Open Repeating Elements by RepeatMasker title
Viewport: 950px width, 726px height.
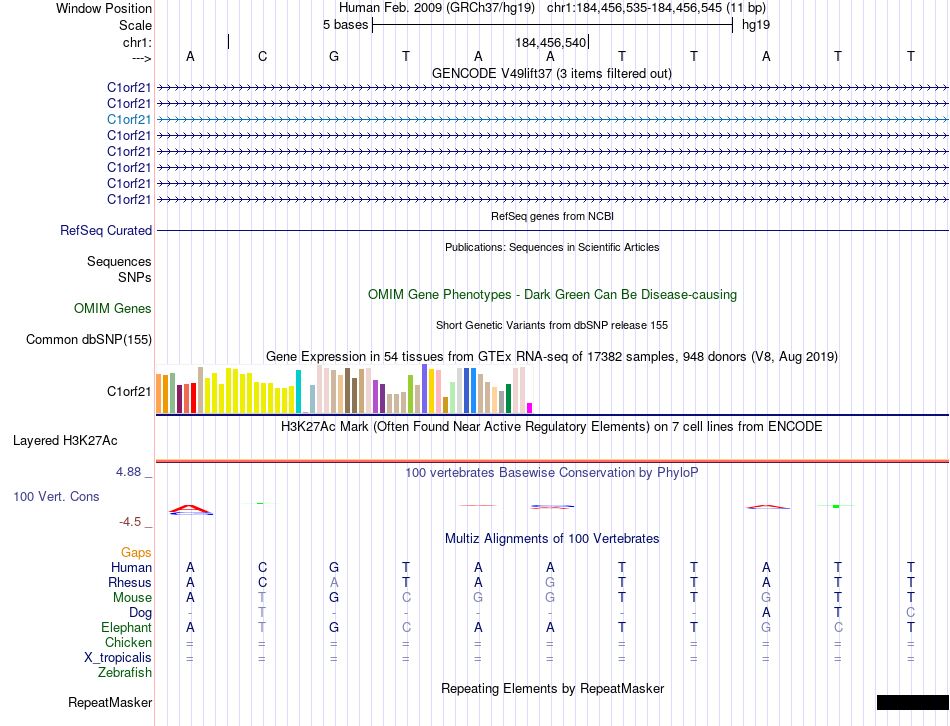(x=552, y=688)
